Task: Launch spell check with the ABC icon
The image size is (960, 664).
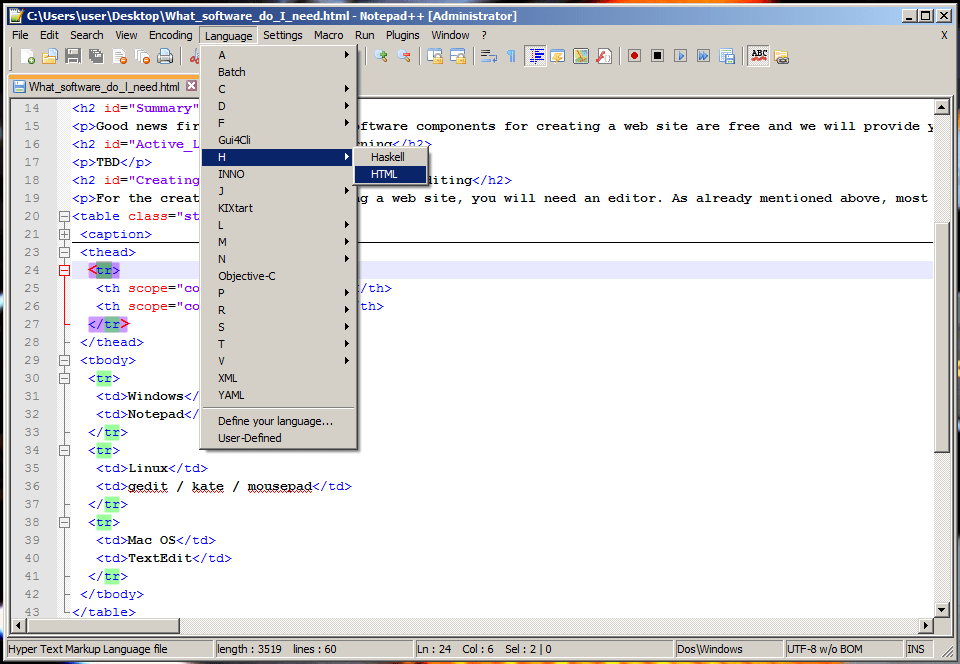Action: (759, 56)
